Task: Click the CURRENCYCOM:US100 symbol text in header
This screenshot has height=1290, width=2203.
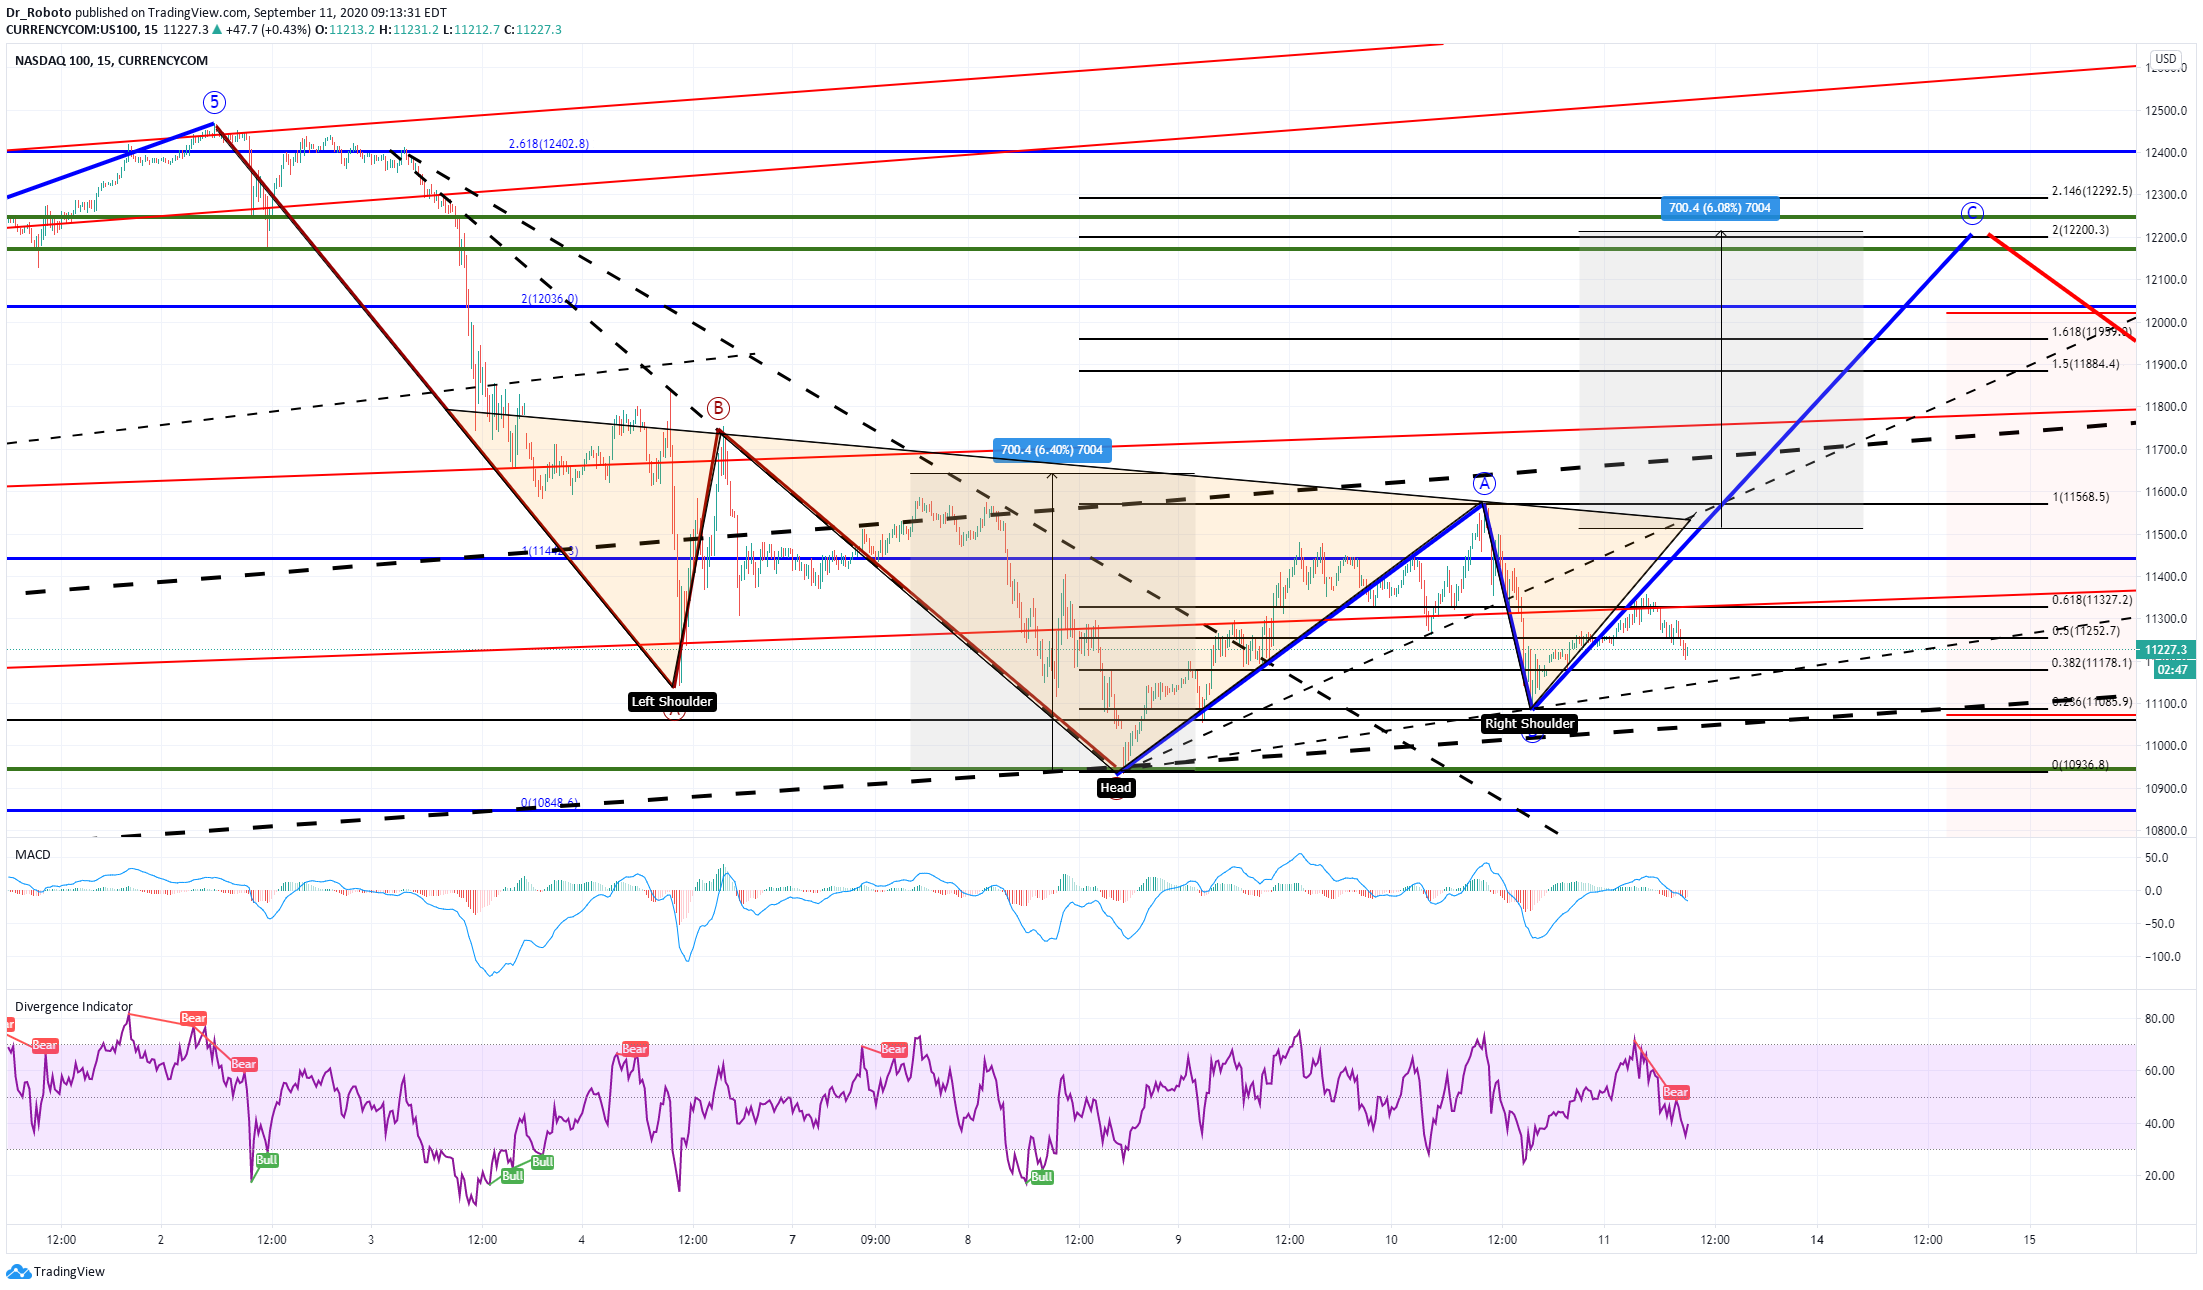Action: (x=72, y=29)
